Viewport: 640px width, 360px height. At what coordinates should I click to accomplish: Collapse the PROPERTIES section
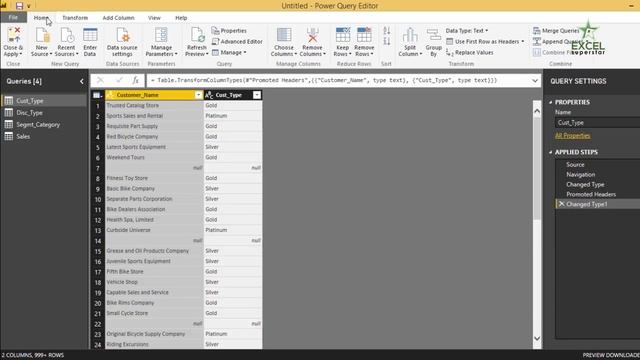click(x=551, y=102)
